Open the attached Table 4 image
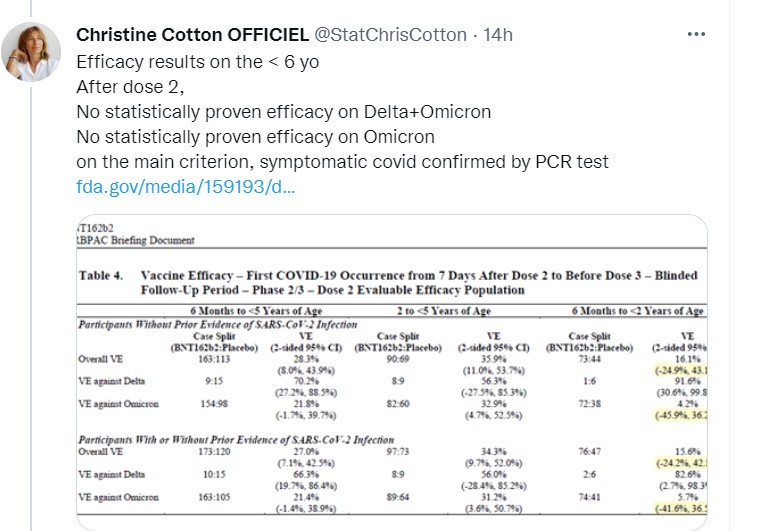 392,372
